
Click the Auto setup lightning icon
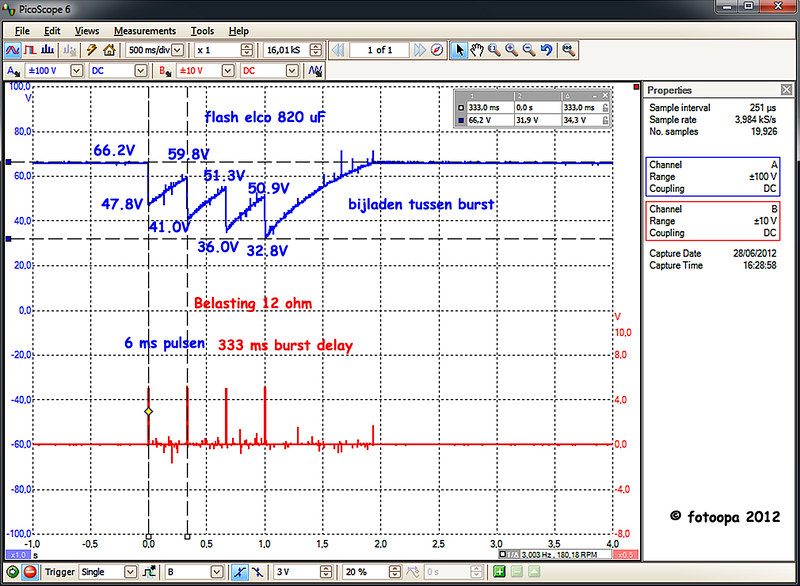(92, 50)
